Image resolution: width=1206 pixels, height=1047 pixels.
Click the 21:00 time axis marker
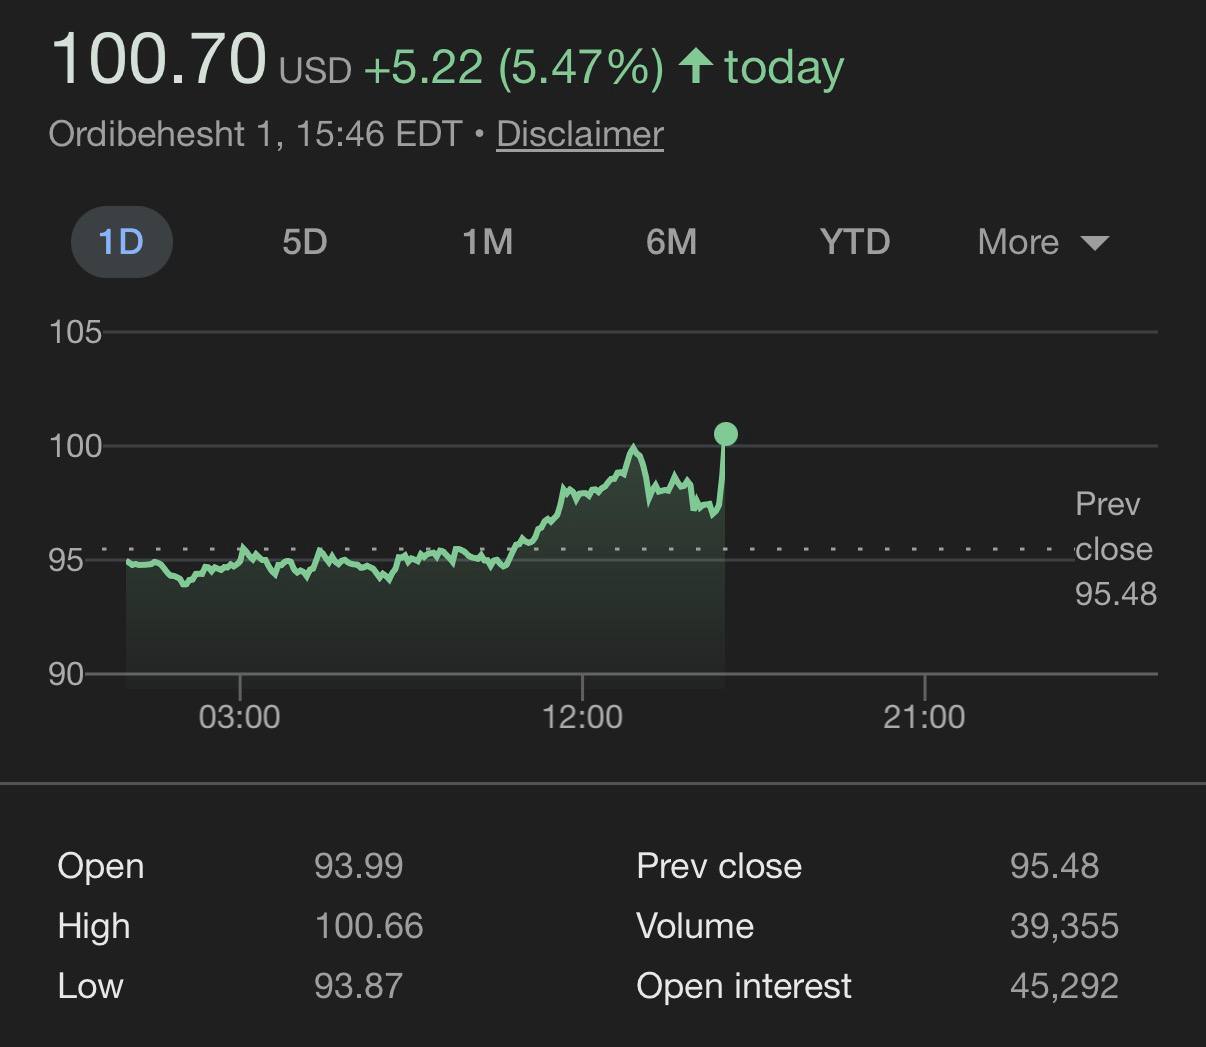pyautogui.click(x=924, y=716)
